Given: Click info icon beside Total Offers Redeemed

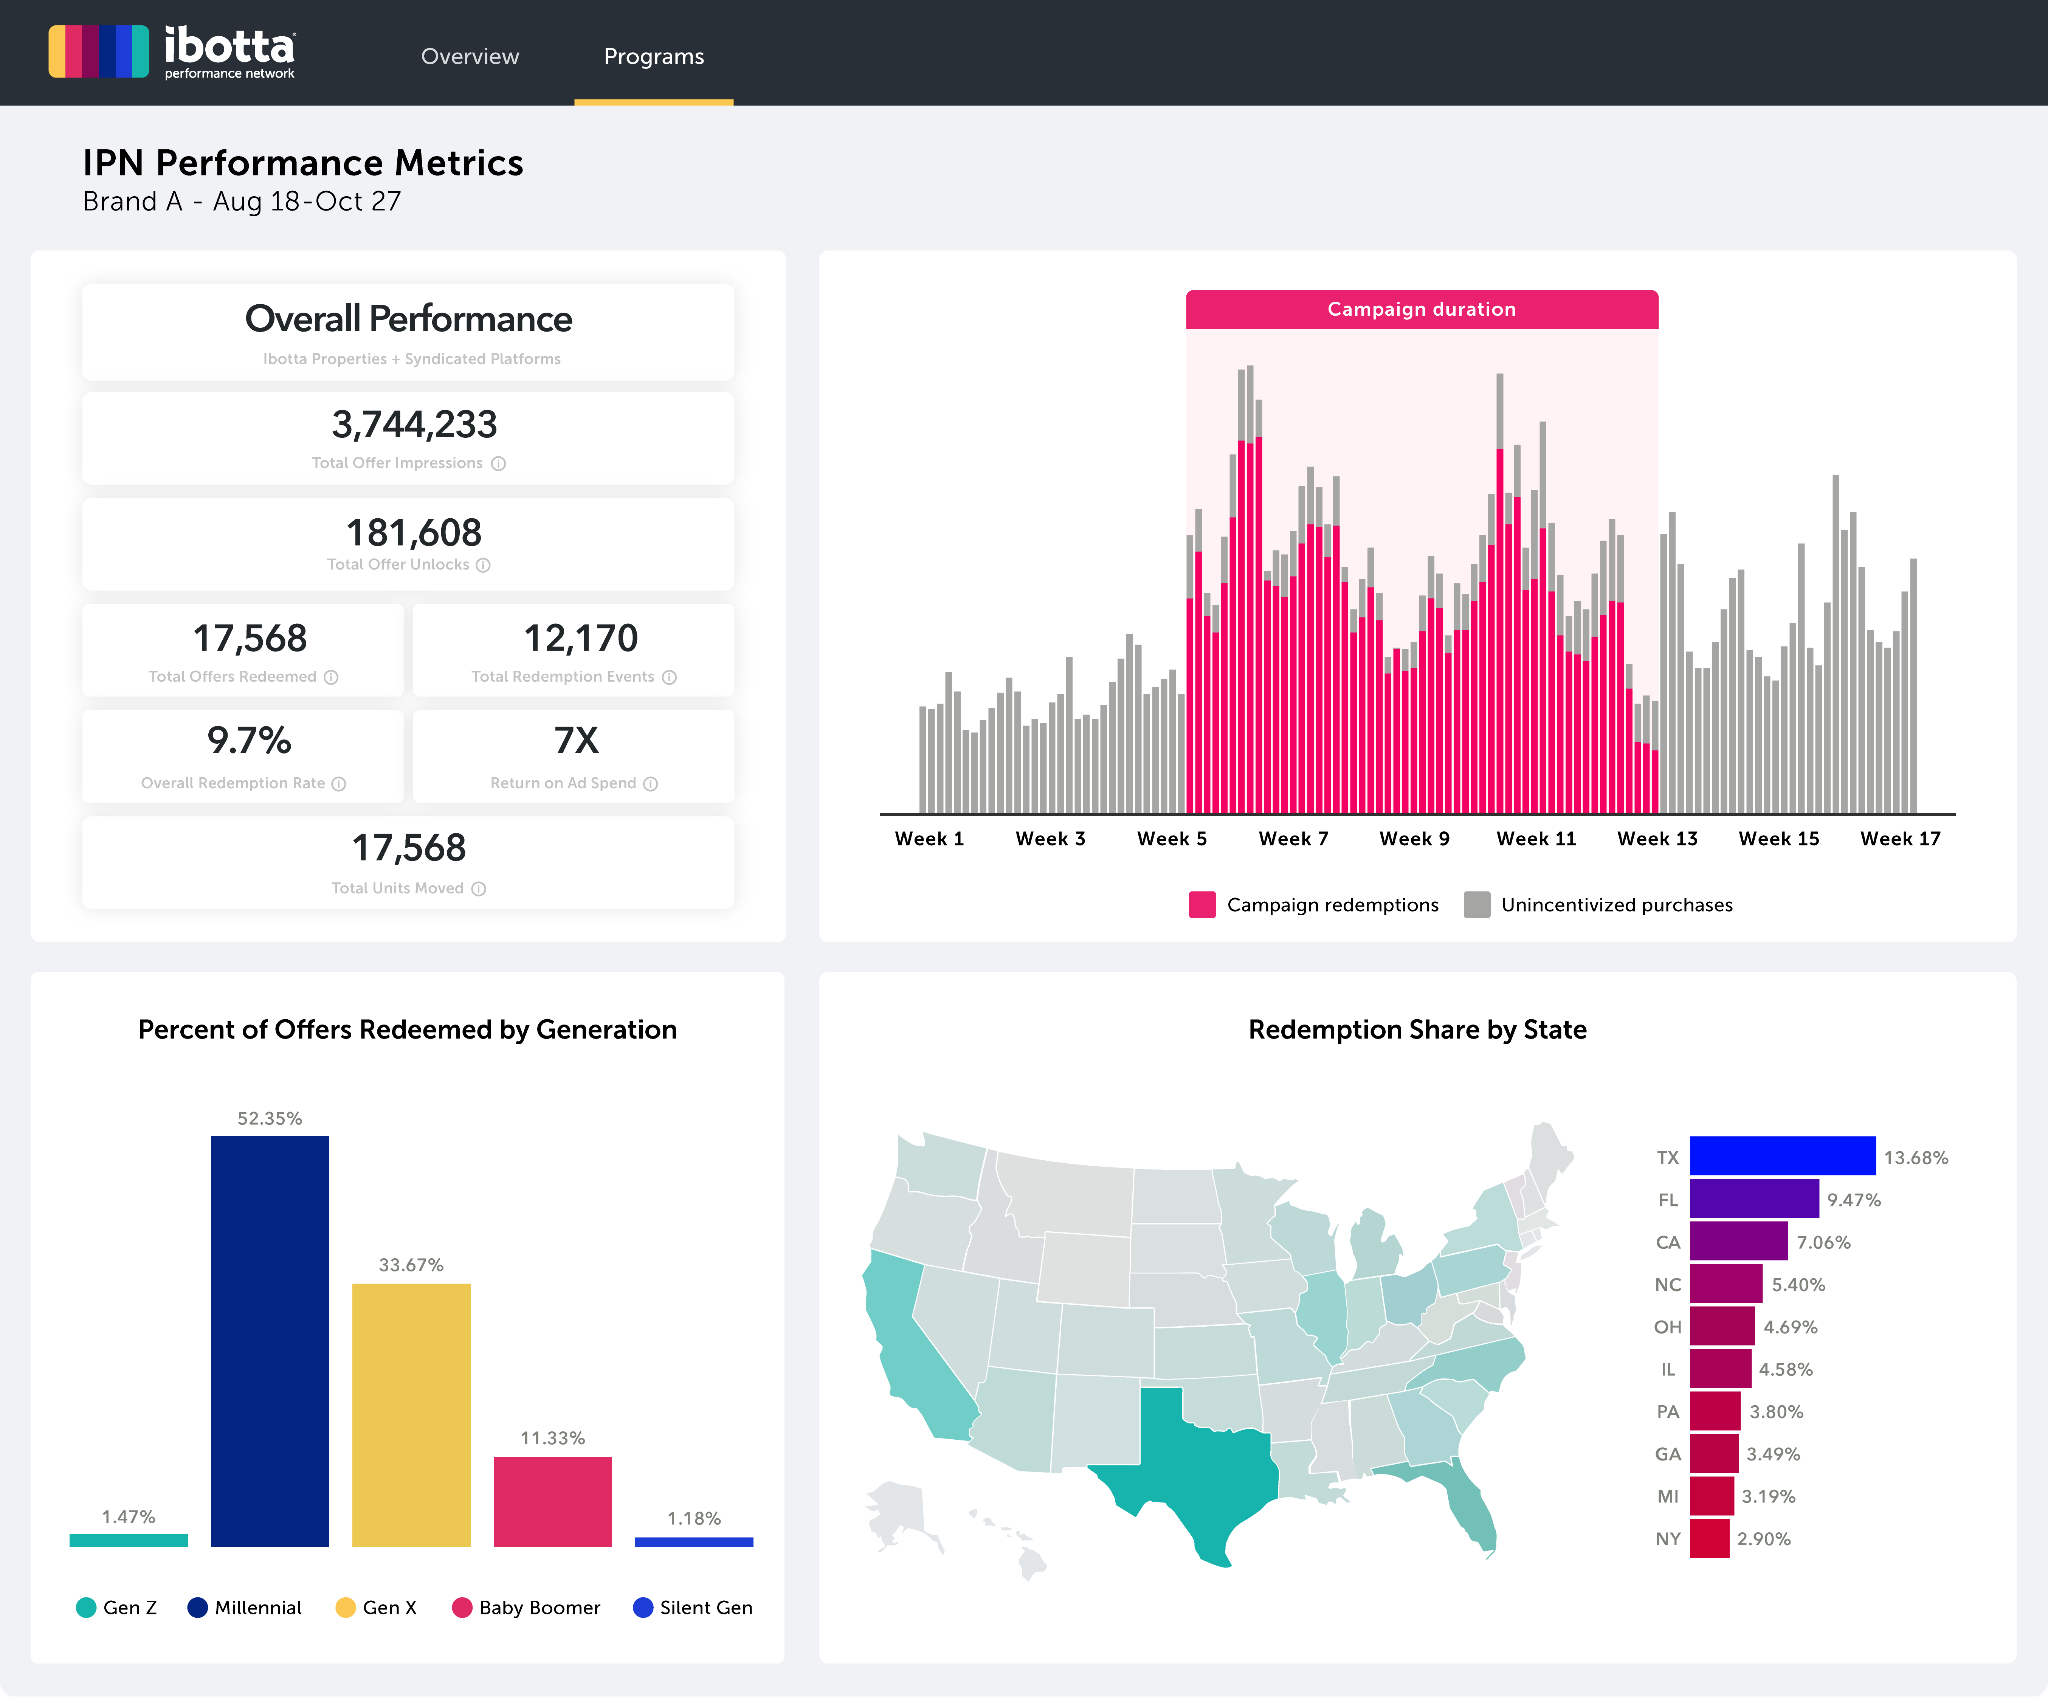Looking at the screenshot, I should [331, 678].
